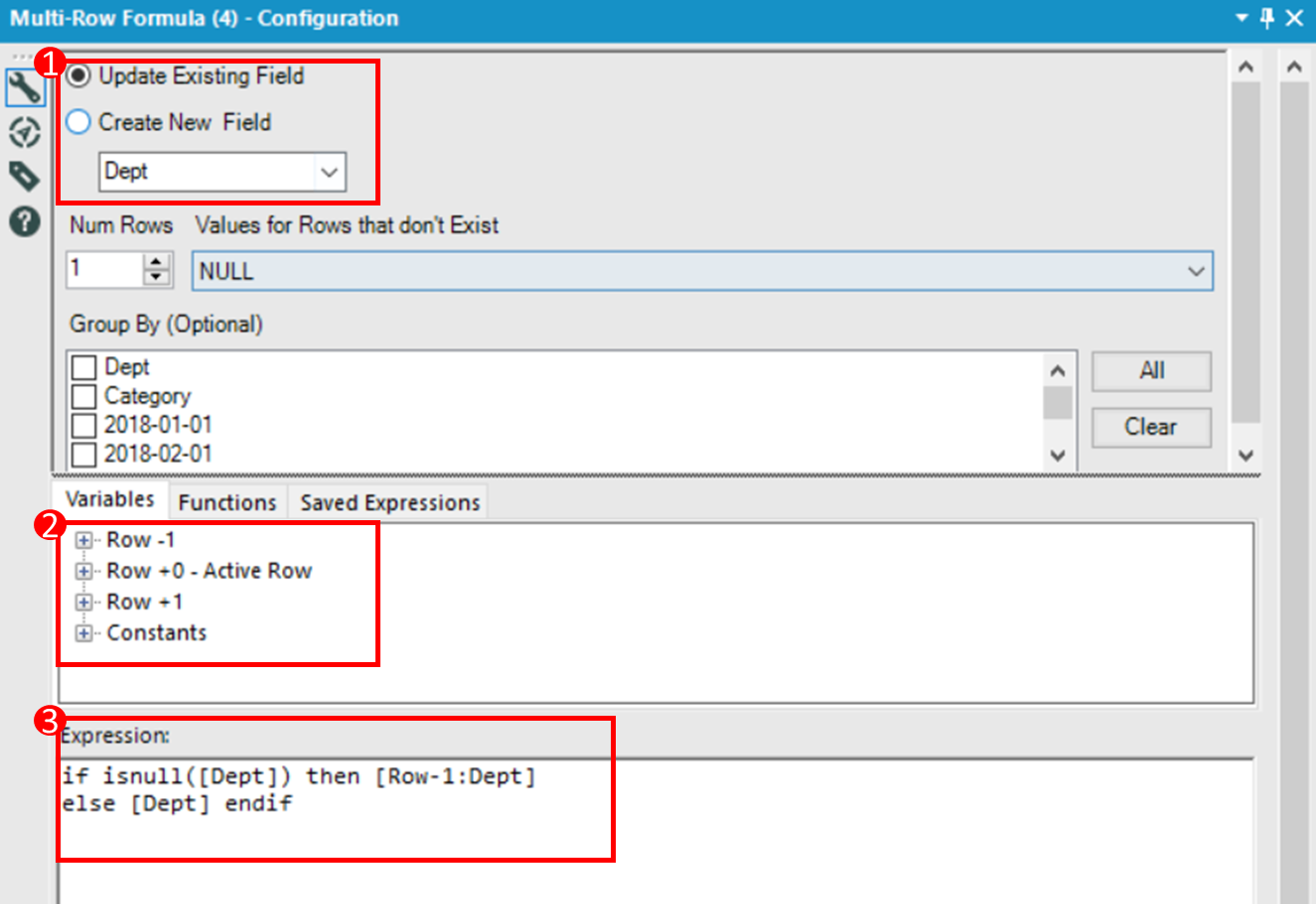Decrease Num Rows with the down arrow

157,278
